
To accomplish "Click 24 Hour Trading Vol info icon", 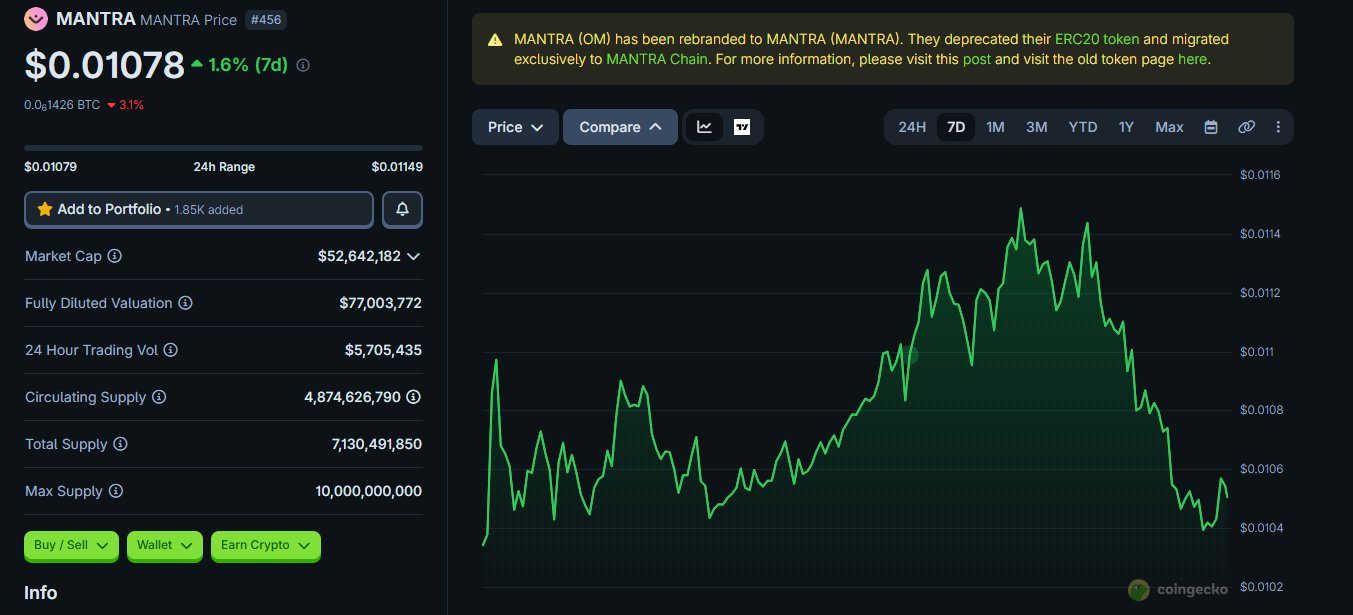I will tap(170, 350).
